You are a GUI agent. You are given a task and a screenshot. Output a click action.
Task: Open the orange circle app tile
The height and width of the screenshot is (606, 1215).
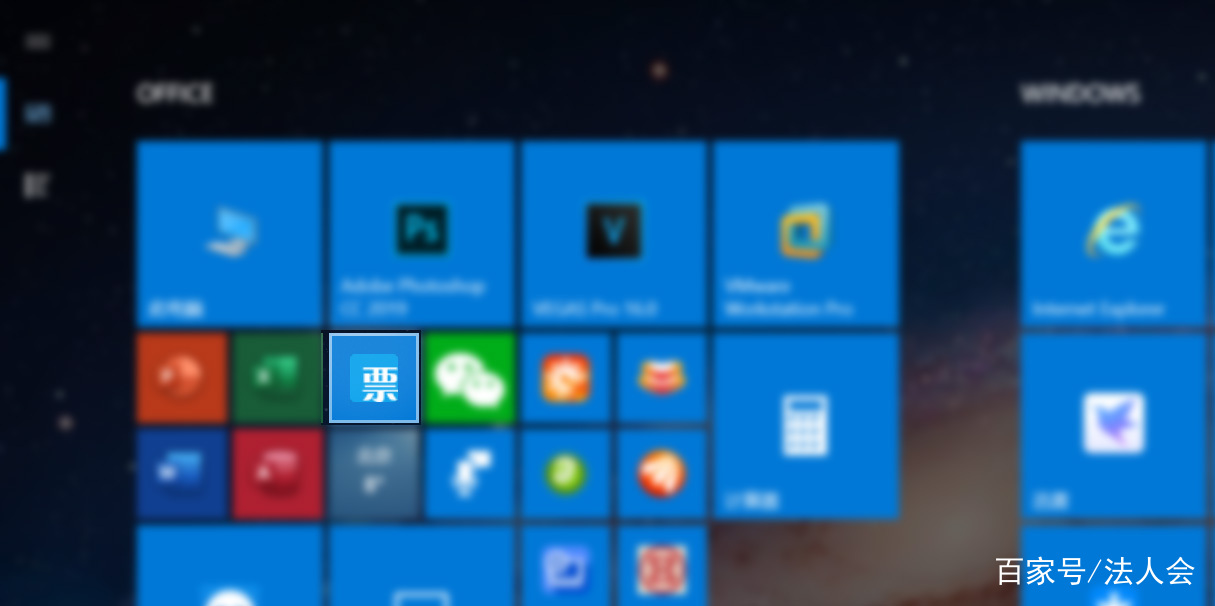[x=662, y=474]
